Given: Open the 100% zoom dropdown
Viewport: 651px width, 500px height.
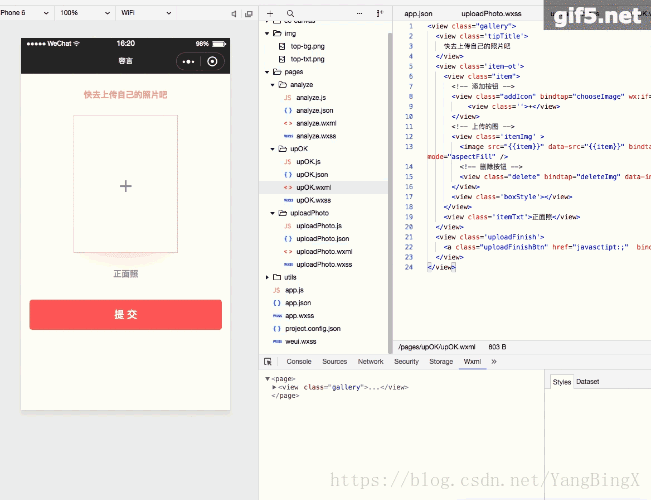Looking at the screenshot, I should click(x=85, y=13).
